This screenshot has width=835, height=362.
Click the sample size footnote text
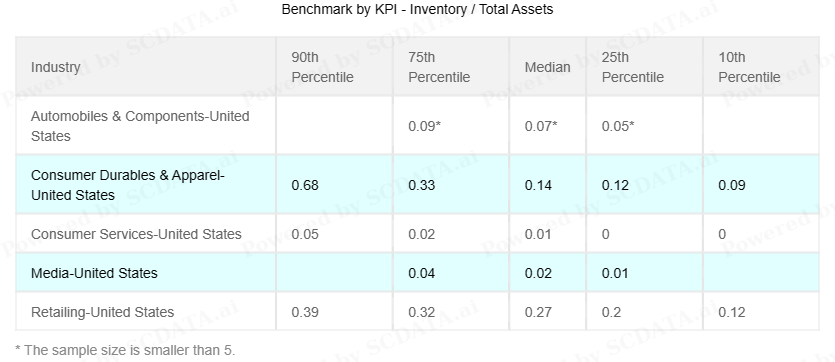125,350
